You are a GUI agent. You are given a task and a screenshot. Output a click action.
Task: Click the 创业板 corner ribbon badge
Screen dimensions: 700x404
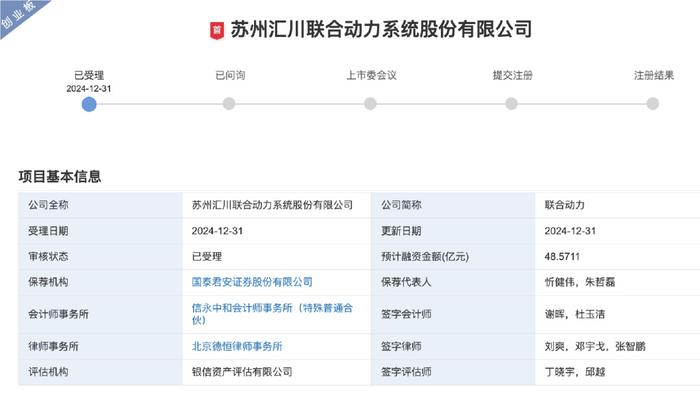pos(20,19)
